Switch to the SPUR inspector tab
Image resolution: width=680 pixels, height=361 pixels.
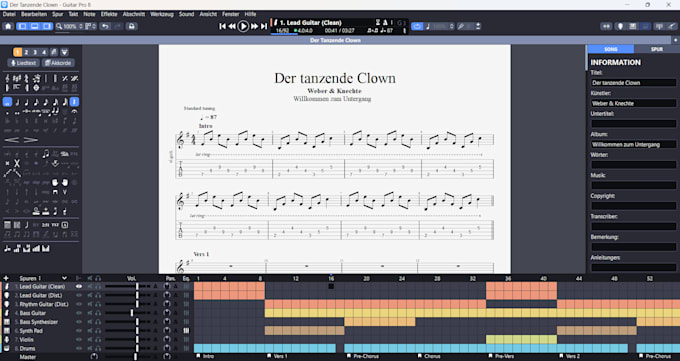(x=657, y=49)
